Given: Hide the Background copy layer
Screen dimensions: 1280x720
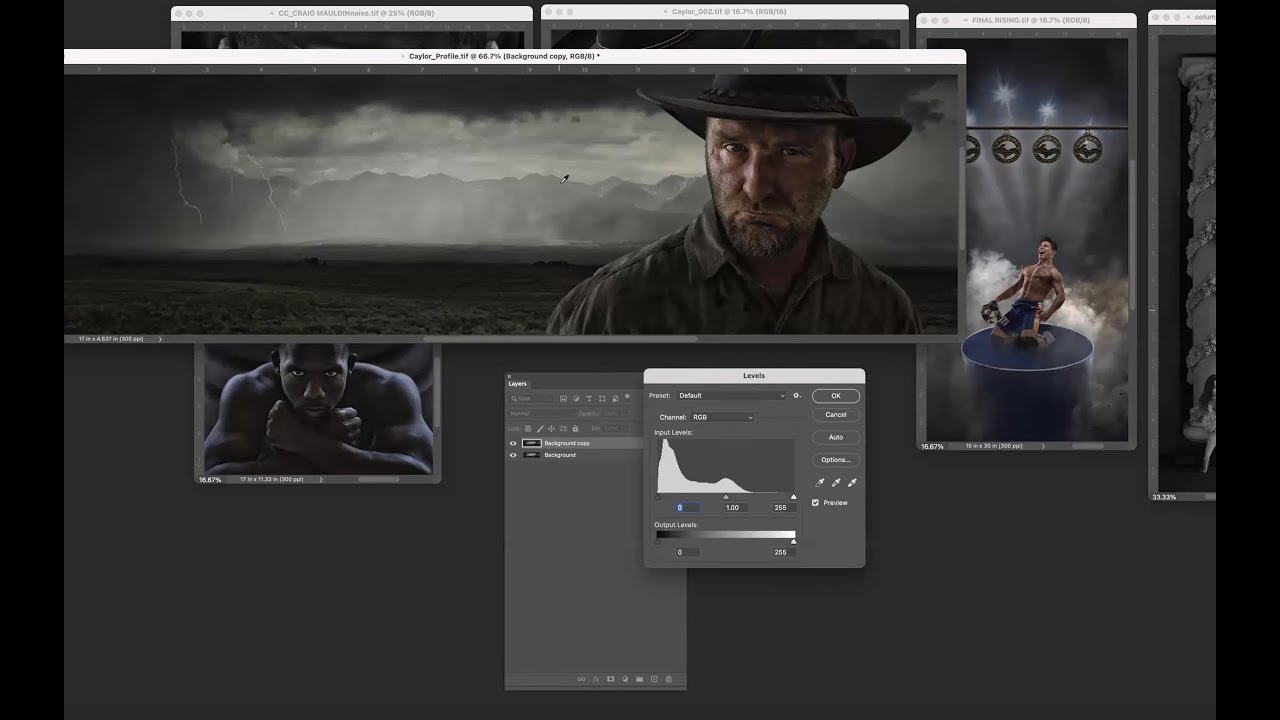Looking at the screenshot, I should click(513, 443).
